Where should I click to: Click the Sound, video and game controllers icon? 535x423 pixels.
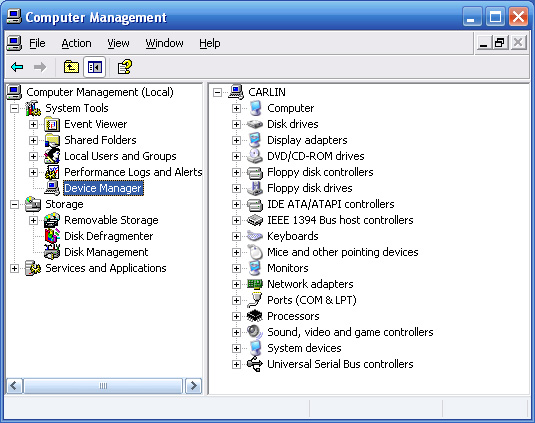[255, 332]
